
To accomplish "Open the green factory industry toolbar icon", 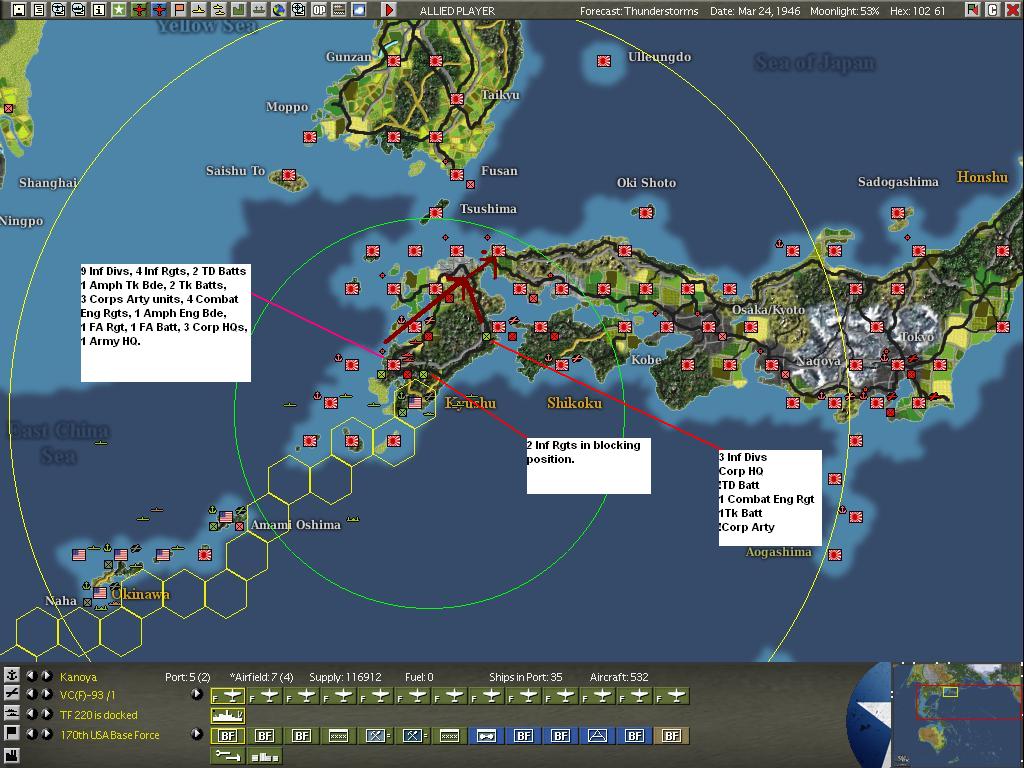I will point(238,10).
